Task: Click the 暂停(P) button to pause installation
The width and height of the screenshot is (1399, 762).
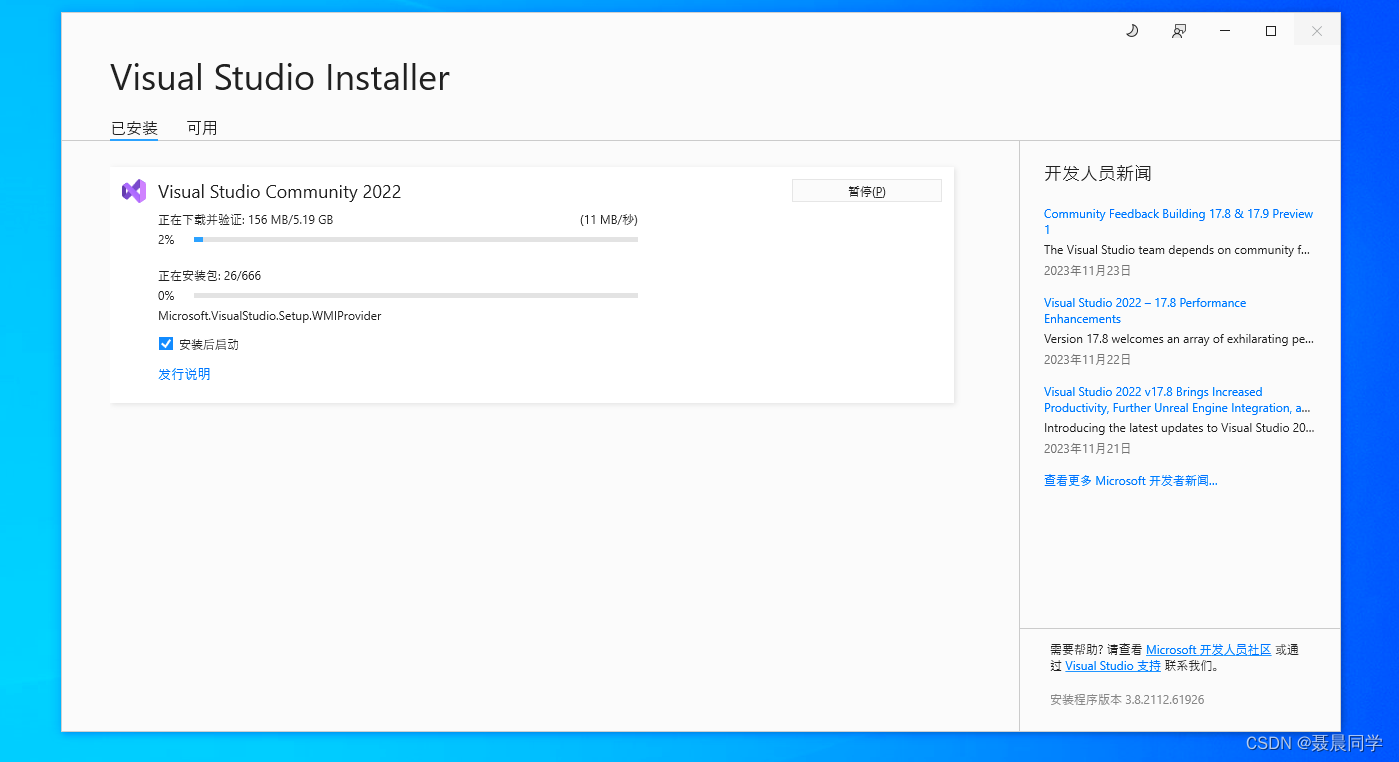Action: tap(866, 190)
